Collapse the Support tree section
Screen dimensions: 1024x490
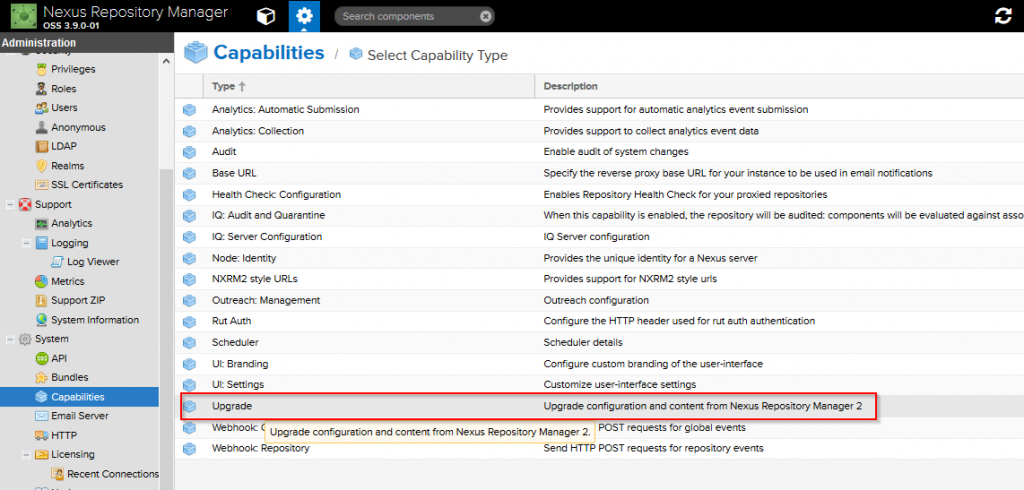coord(10,205)
